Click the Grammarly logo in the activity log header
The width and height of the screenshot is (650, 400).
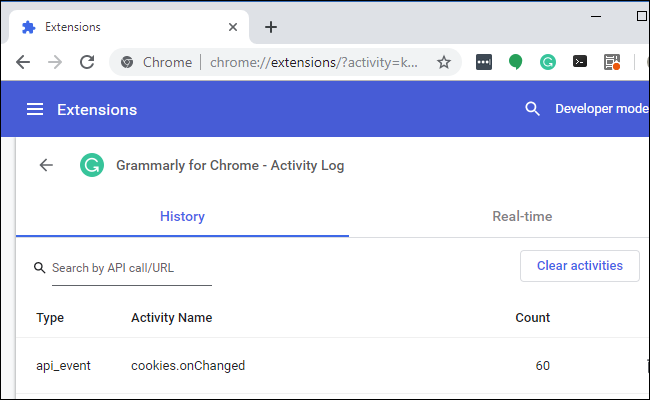(x=92, y=165)
